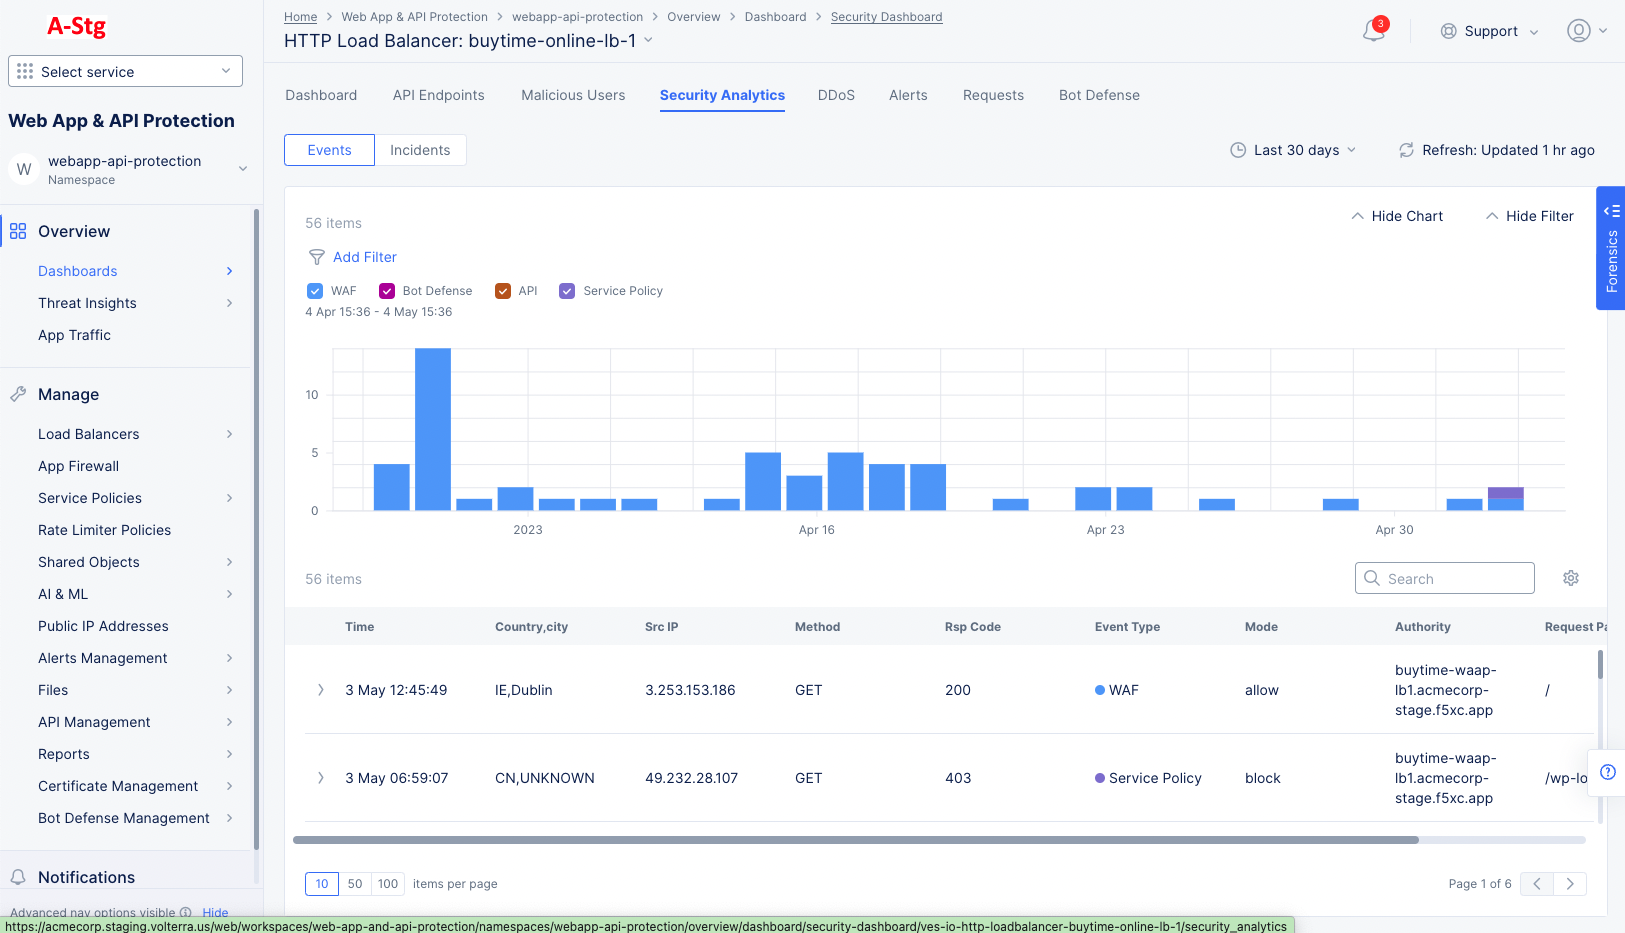This screenshot has height=933, width=1625.
Task: Click the Add Filter funnel icon
Action: click(x=316, y=257)
